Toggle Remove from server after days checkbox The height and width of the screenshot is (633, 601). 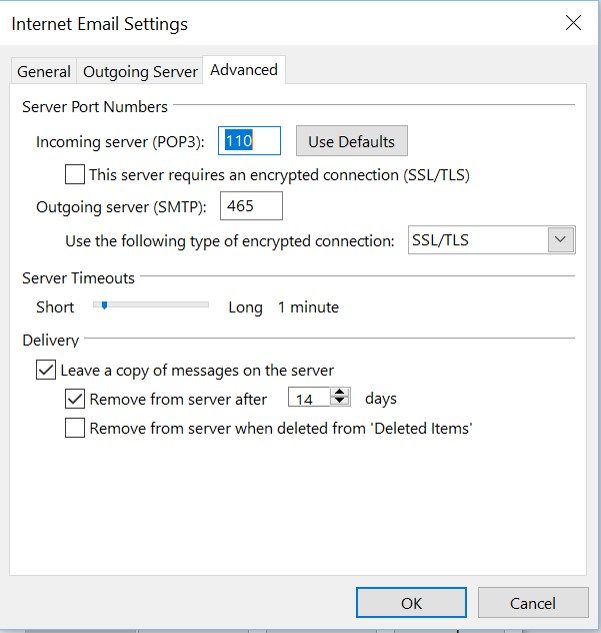[75, 399]
